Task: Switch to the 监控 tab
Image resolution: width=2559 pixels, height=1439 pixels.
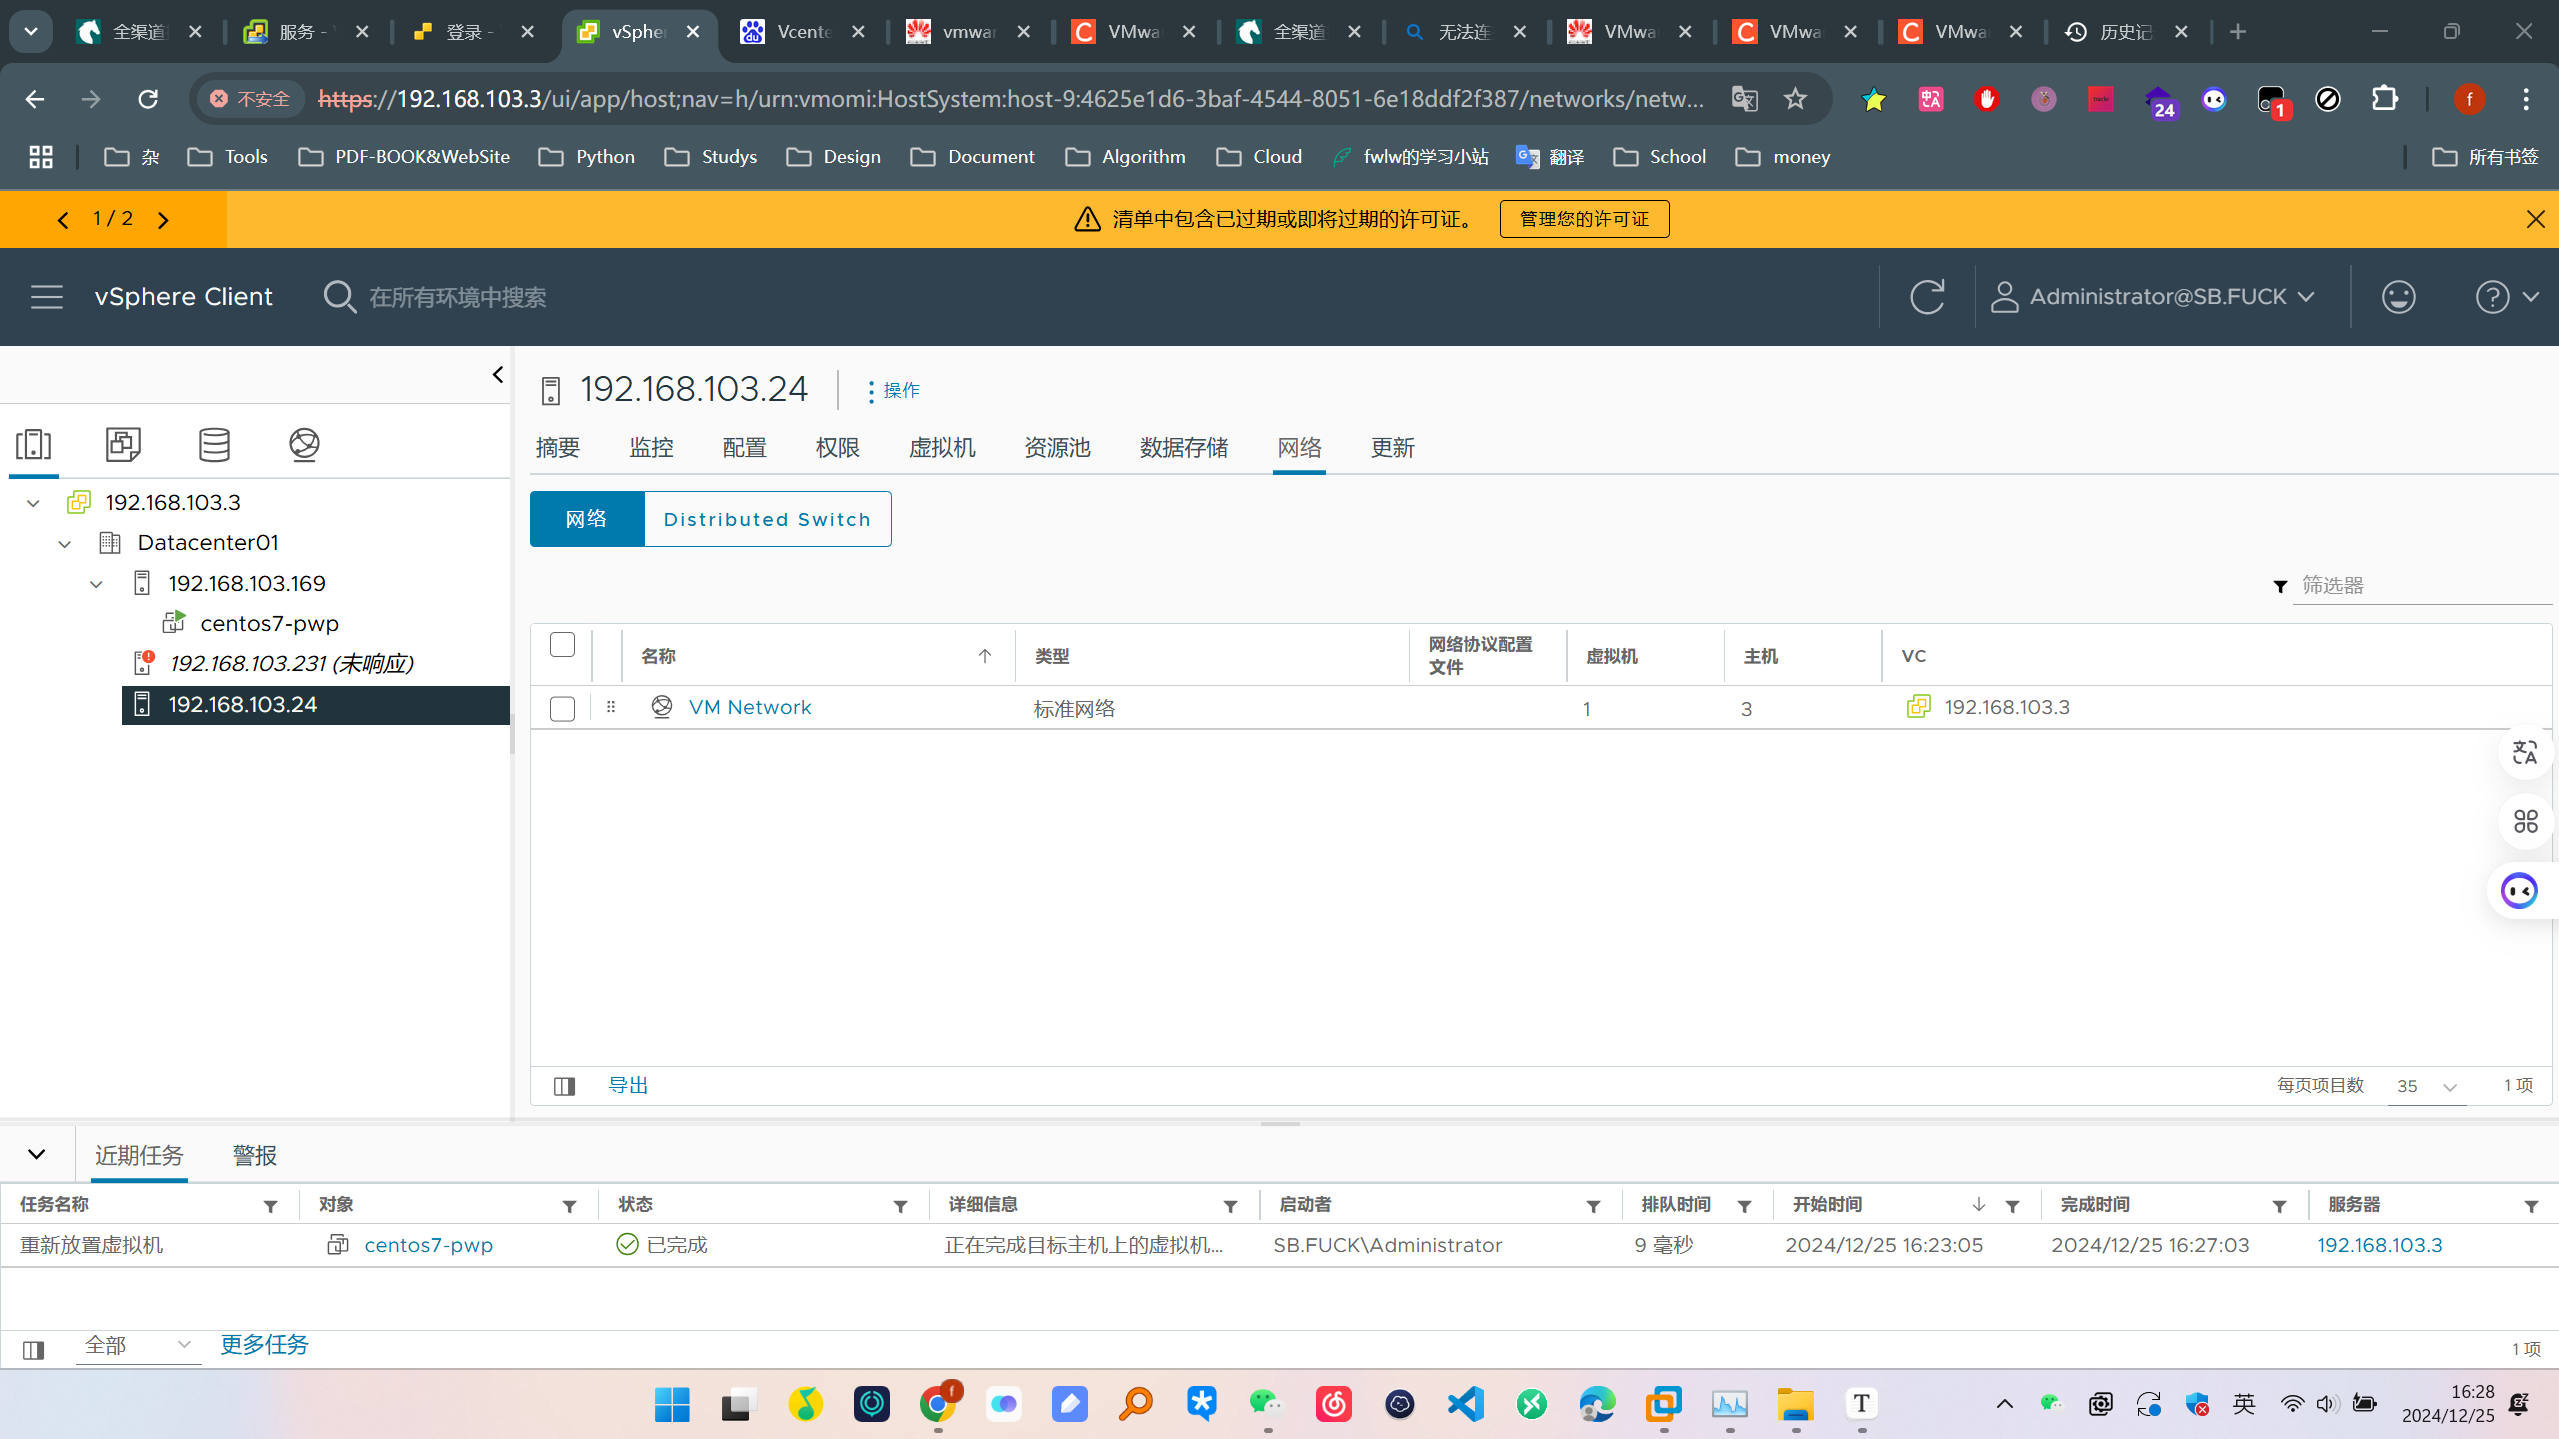Action: point(651,448)
